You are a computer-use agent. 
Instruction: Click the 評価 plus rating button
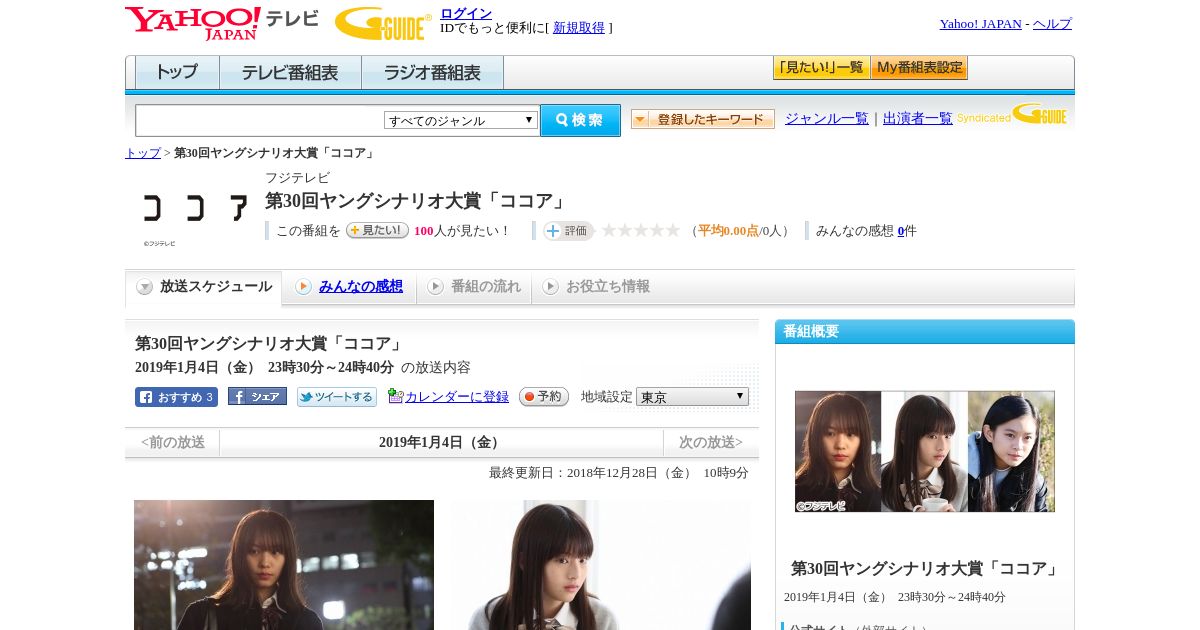pos(568,231)
